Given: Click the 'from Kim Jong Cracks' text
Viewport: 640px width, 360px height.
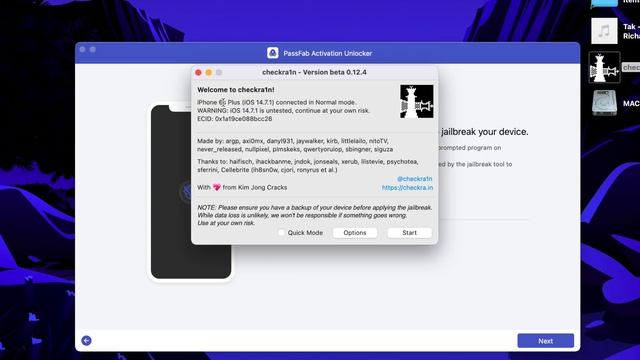Looking at the screenshot, I should point(255,187).
